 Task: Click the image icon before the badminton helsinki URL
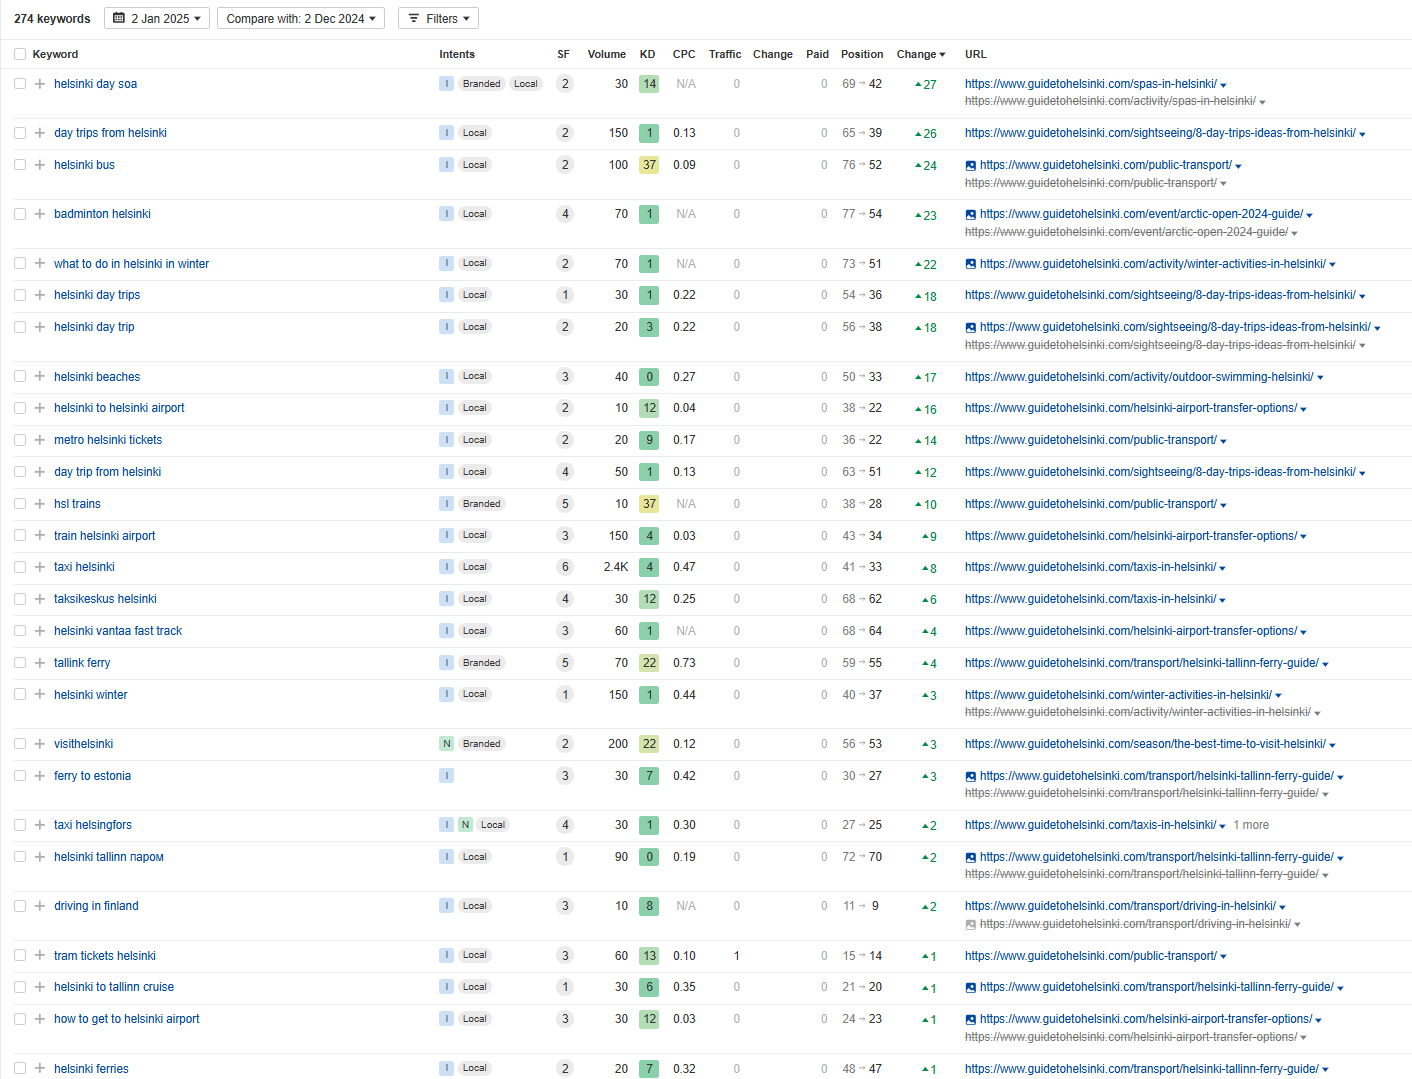tap(970, 214)
